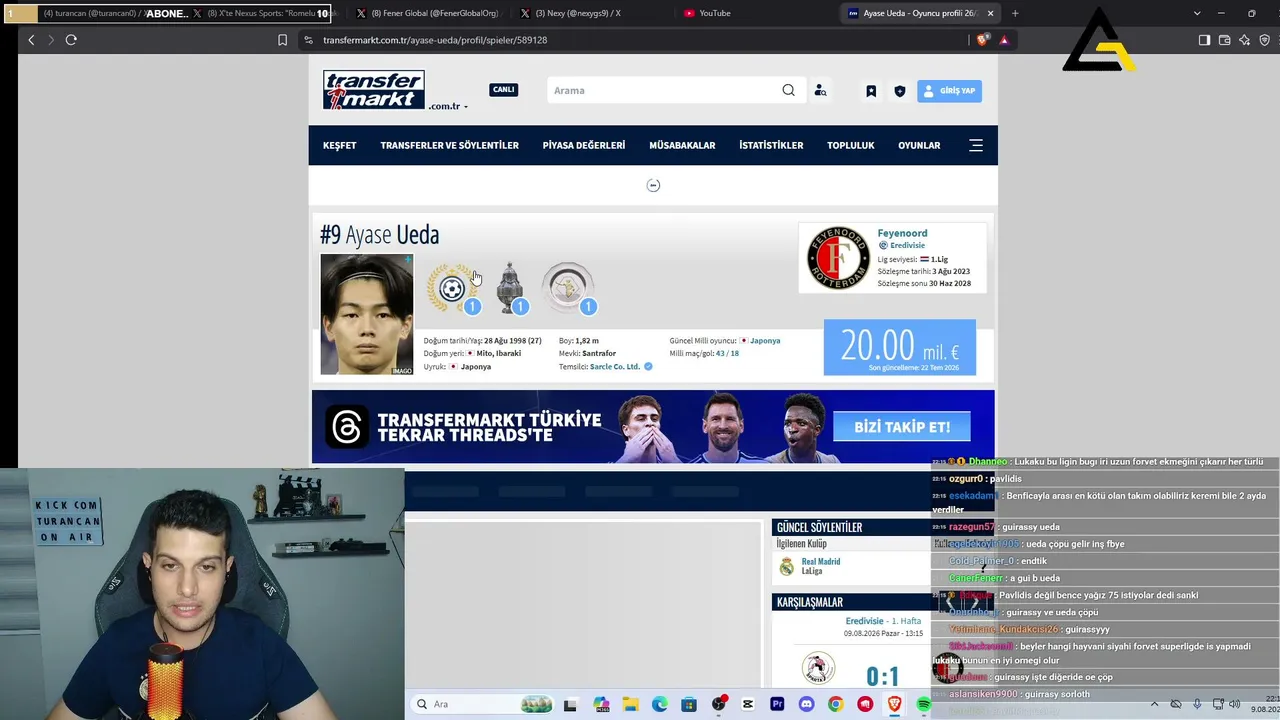Open the Sarcle Co. Ltd. agent link

click(615, 367)
